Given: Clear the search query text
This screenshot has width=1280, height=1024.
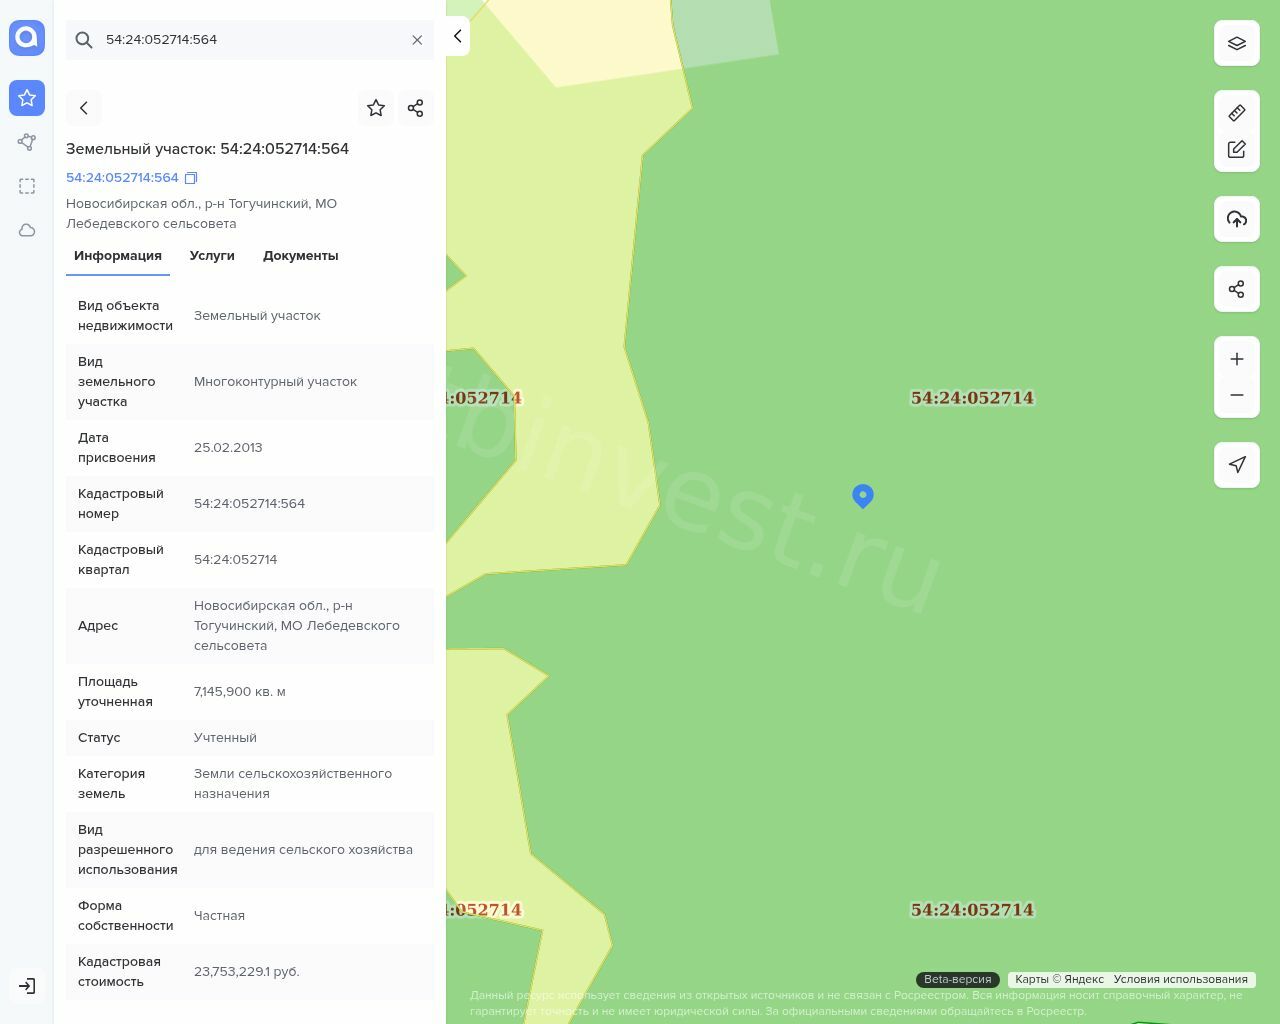Looking at the screenshot, I should coord(417,40).
